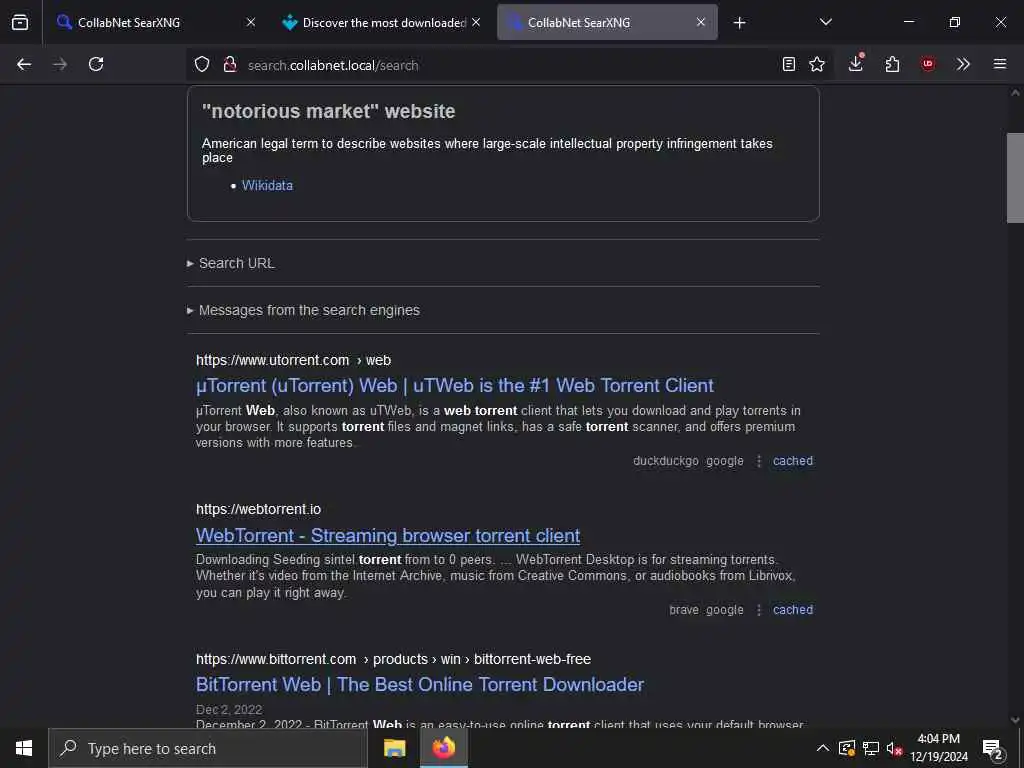The width and height of the screenshot is (1024, 768).
Task: Click the https://www.utorrent.com URL text
Action: [x=272, y=360]
